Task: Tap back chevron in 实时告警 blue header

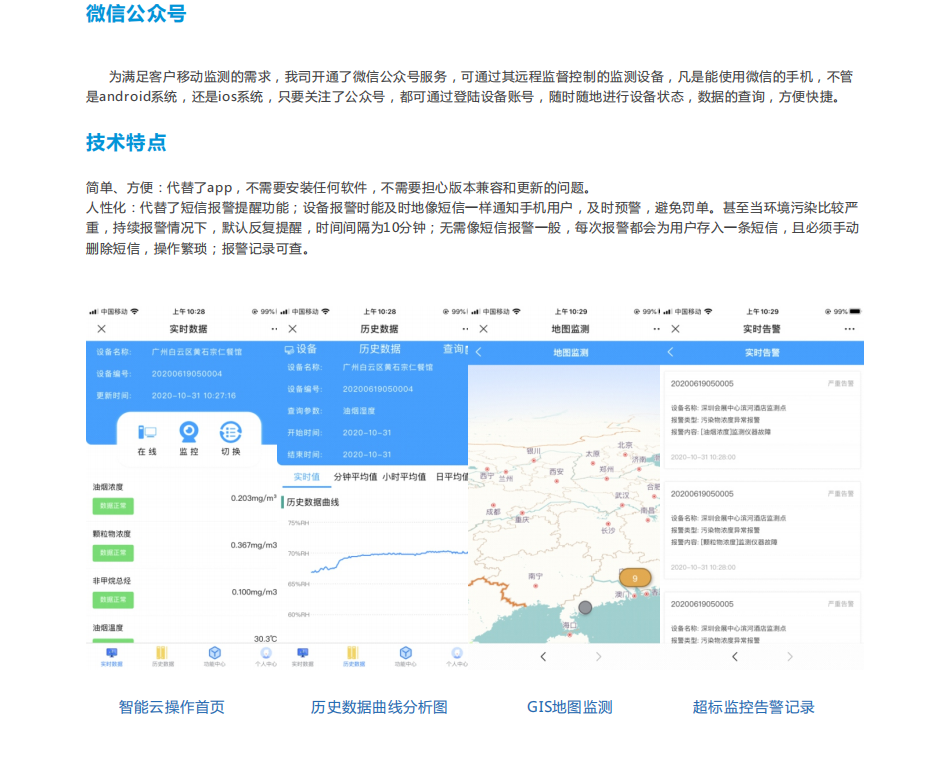Action: coord(670,352)
